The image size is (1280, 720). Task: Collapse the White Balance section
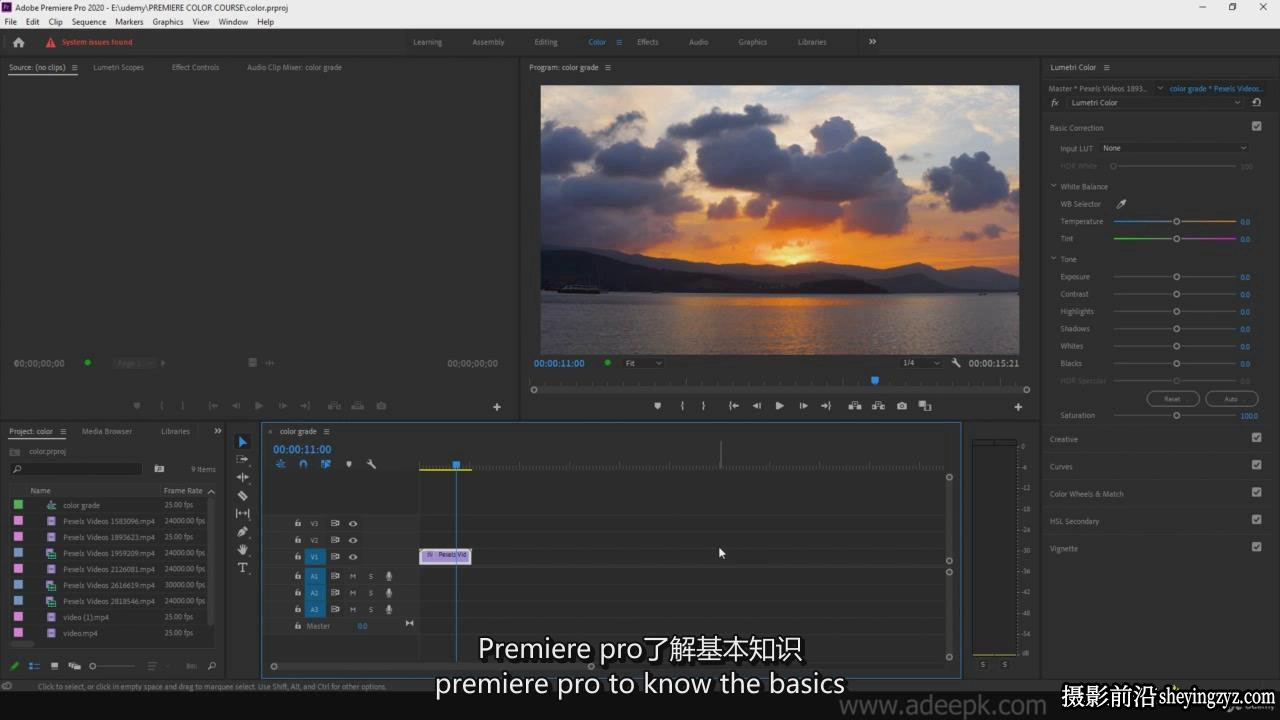click(1053, 186)
